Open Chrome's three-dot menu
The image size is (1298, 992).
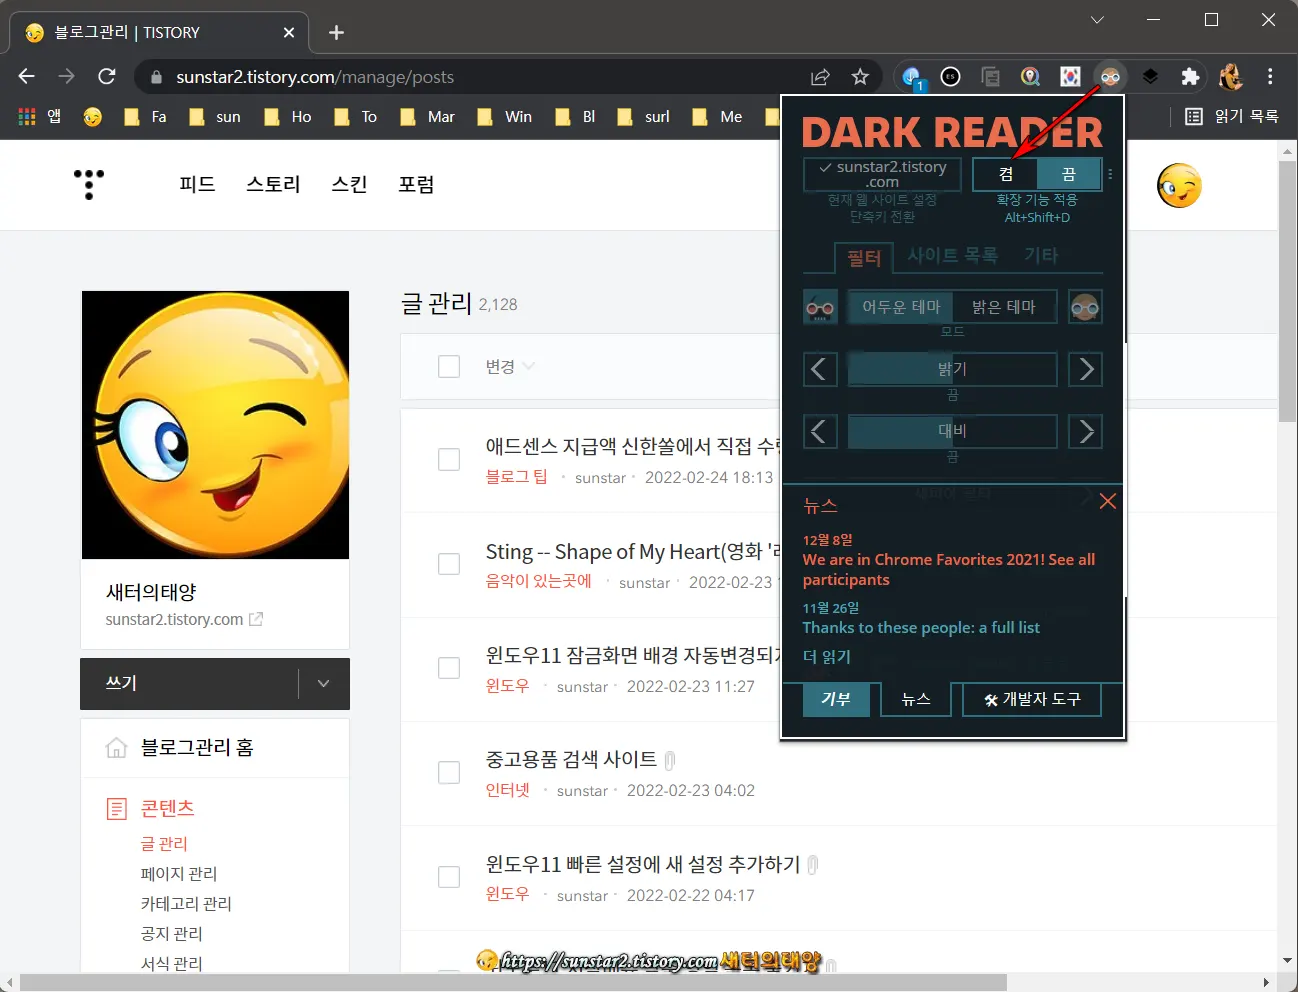1270,77
